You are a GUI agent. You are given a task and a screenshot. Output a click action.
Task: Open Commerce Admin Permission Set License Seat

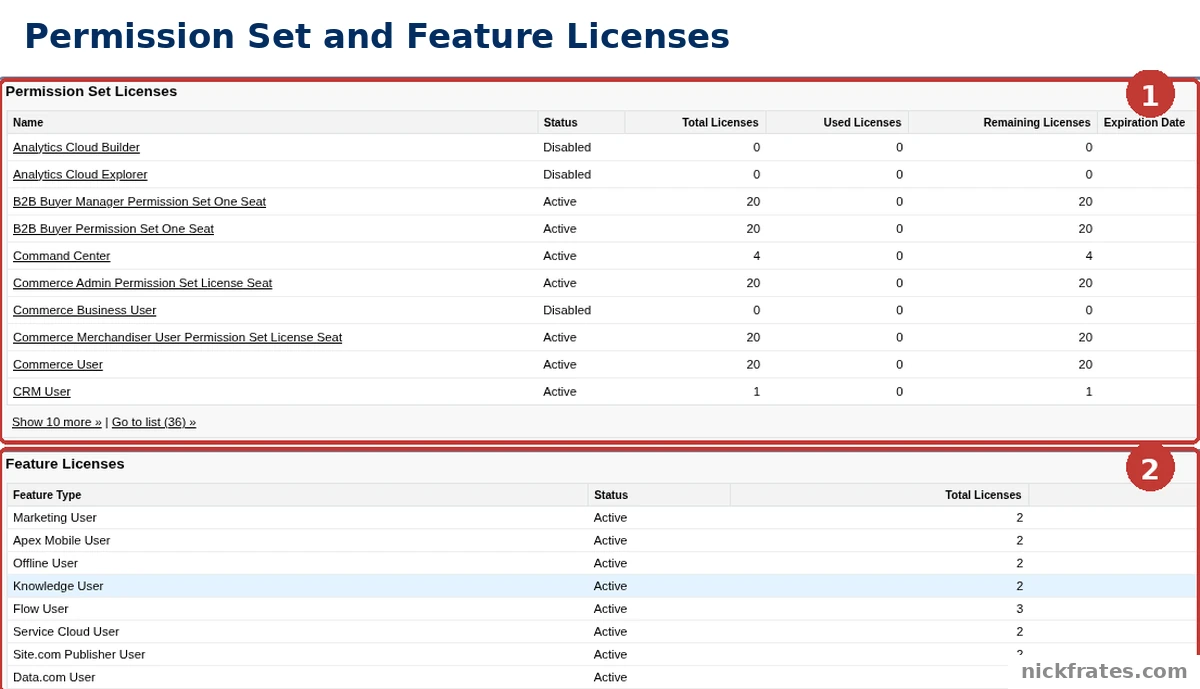pyautogui.click(x=142, y=283)
